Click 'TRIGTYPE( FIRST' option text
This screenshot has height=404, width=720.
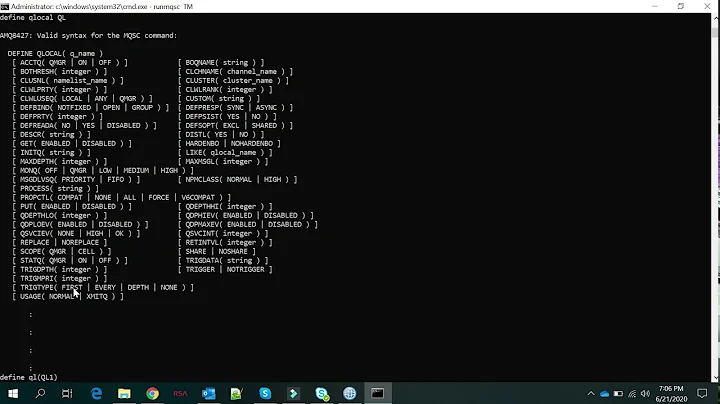51,287
